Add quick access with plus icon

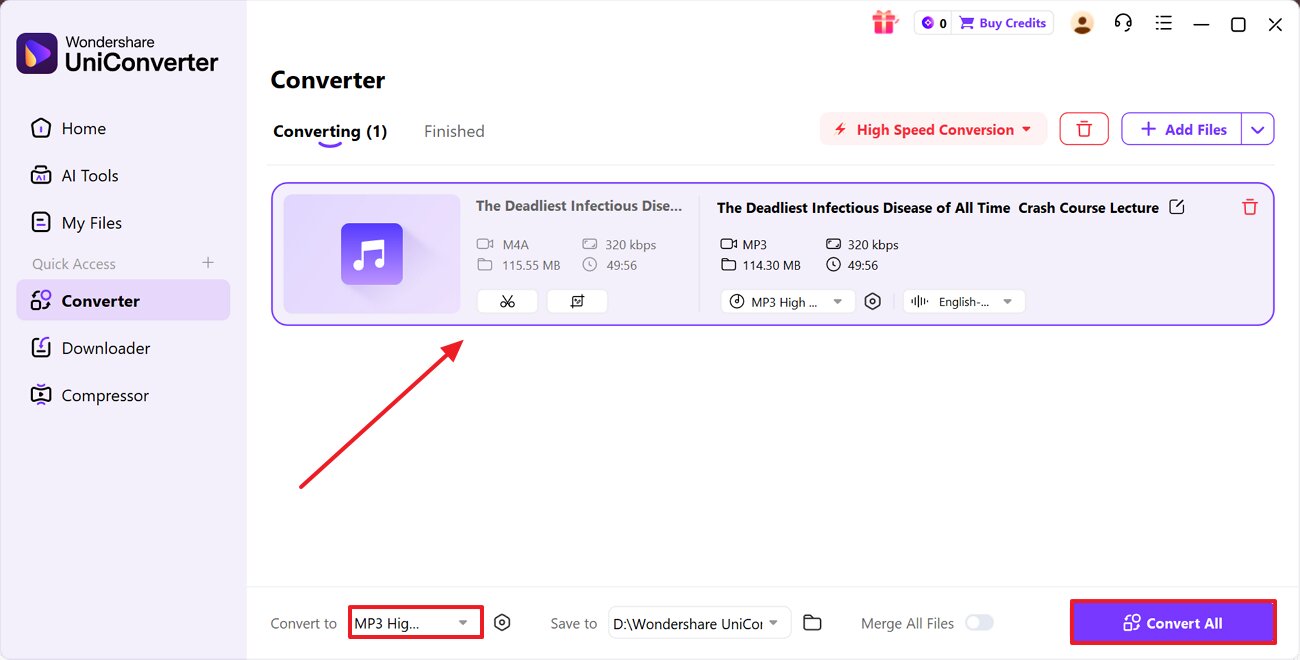(208, 263)
